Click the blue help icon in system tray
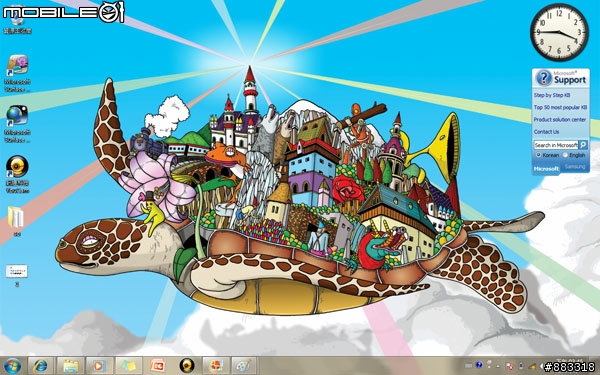 479,365
